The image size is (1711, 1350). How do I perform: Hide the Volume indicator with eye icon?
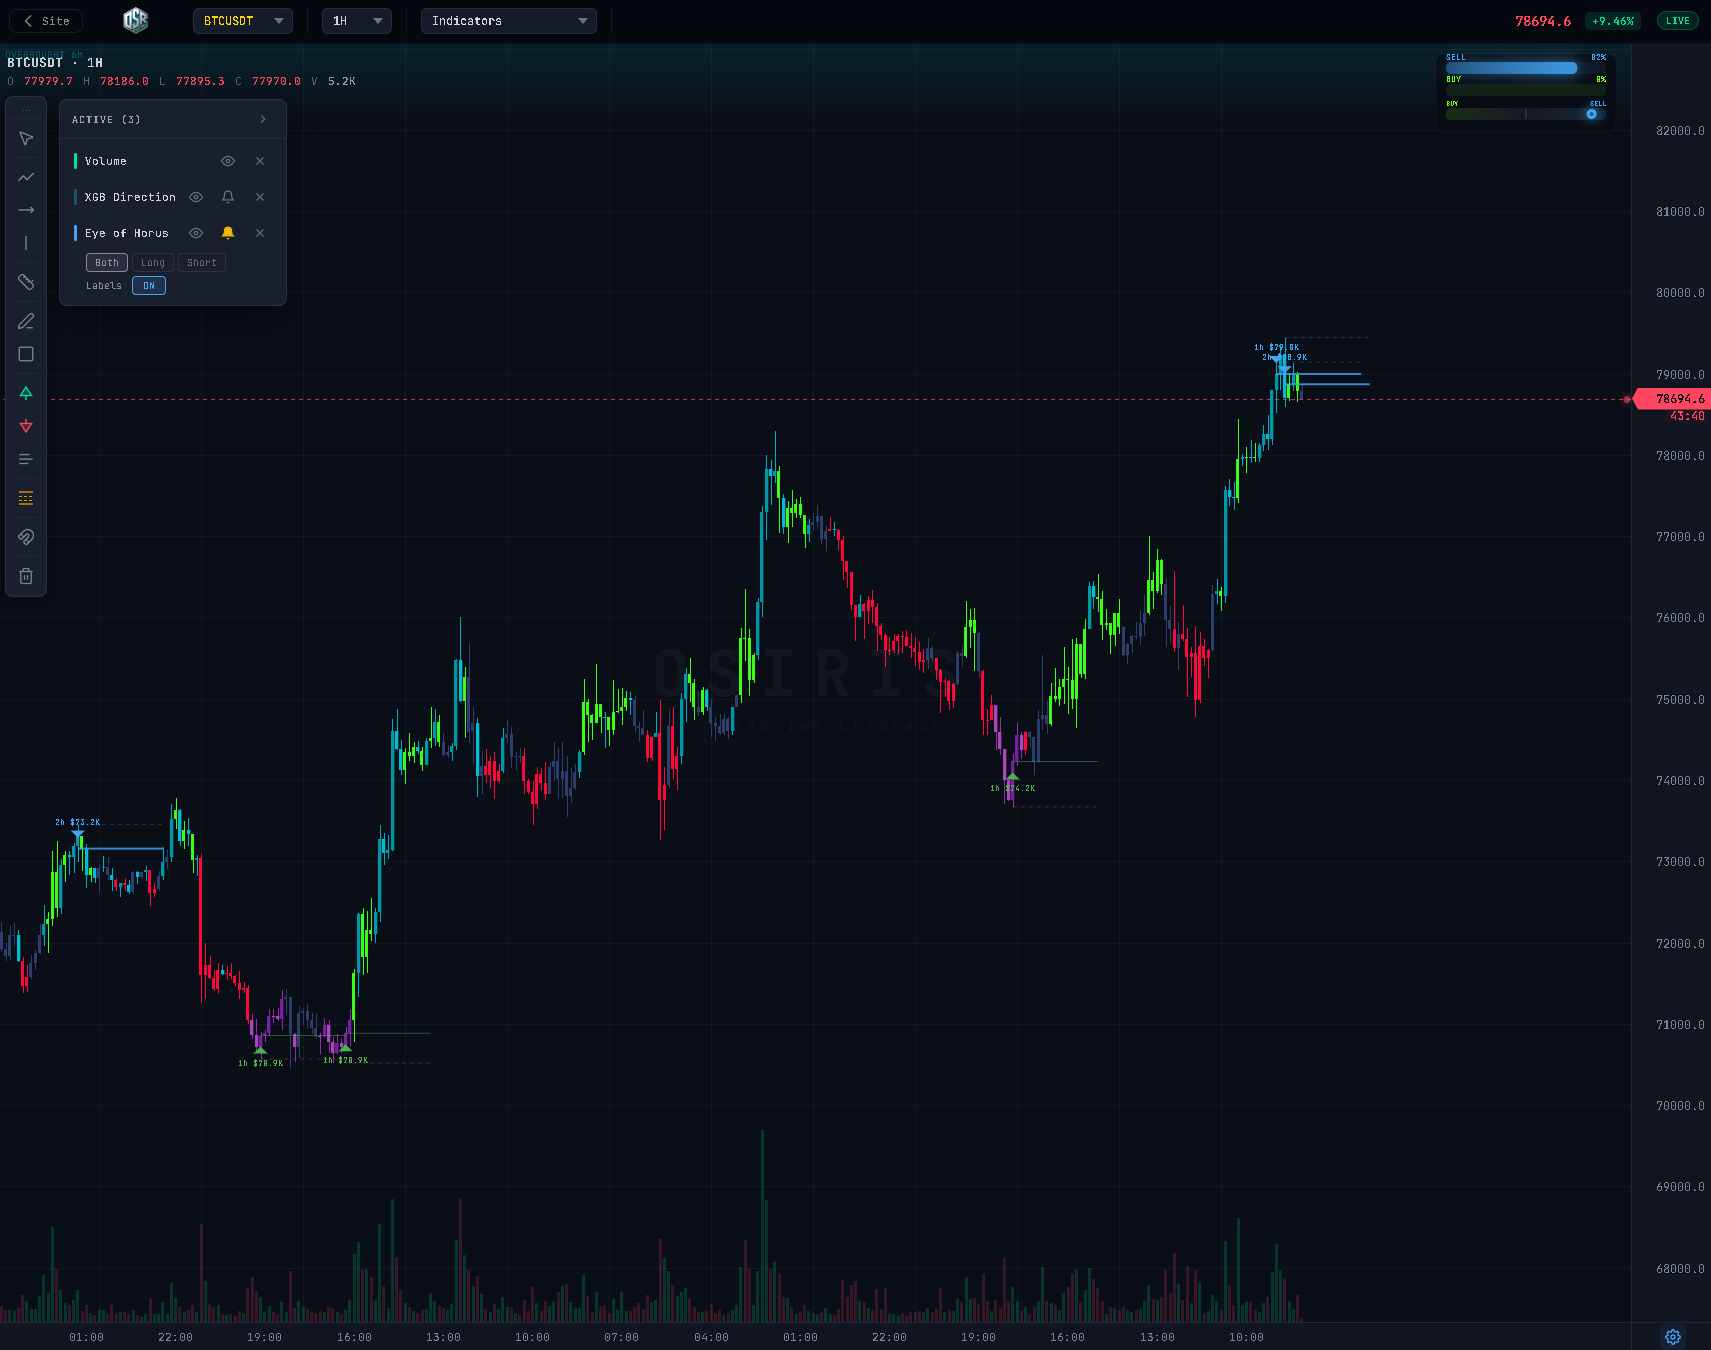(228, 161)
